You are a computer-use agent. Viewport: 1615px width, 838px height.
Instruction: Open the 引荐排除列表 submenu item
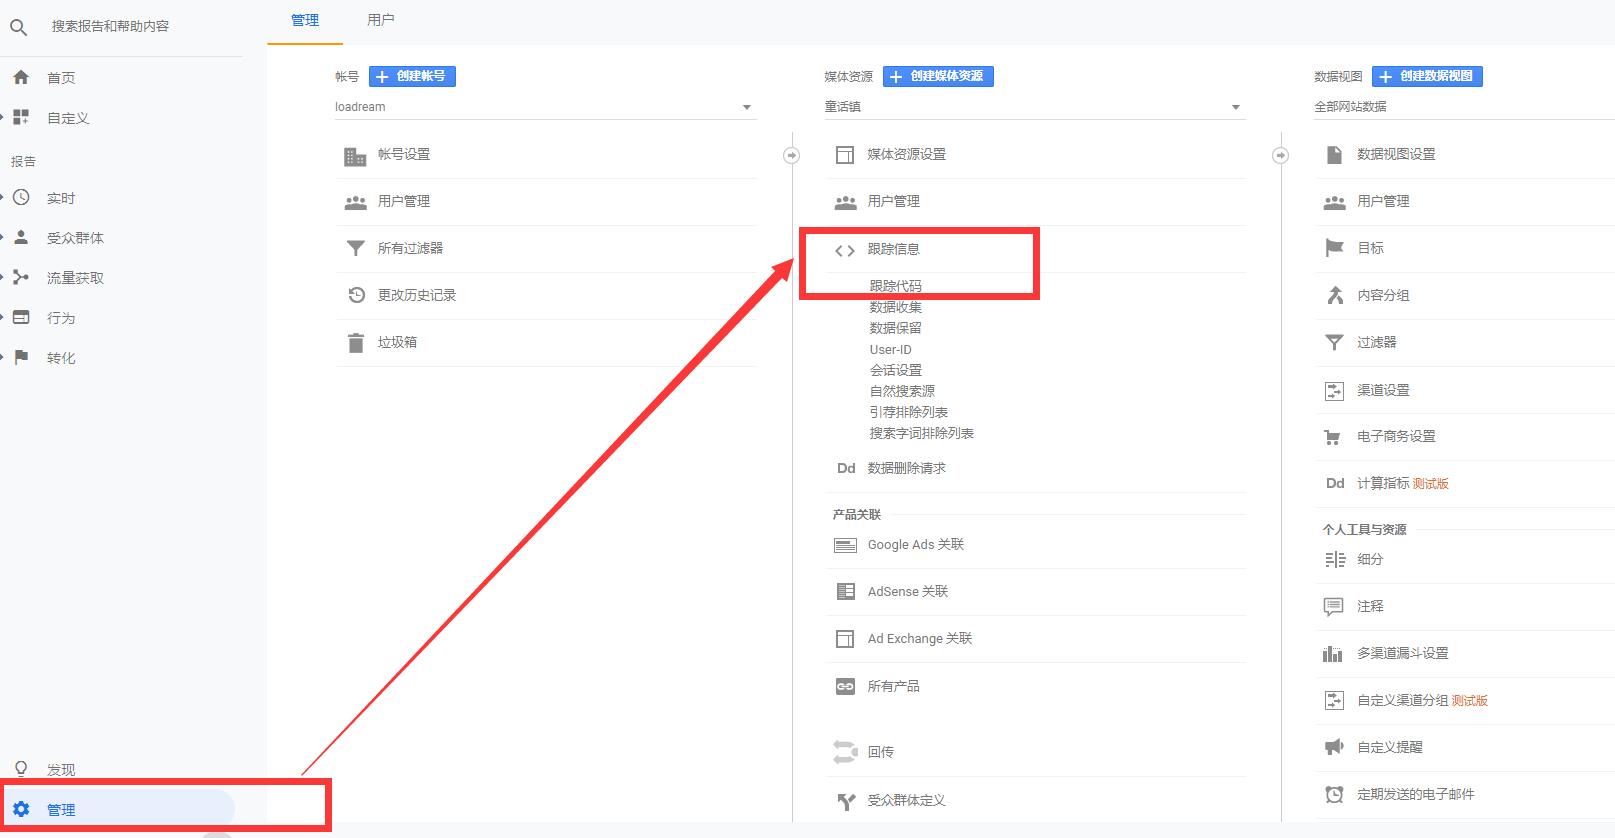pos(908,412)
